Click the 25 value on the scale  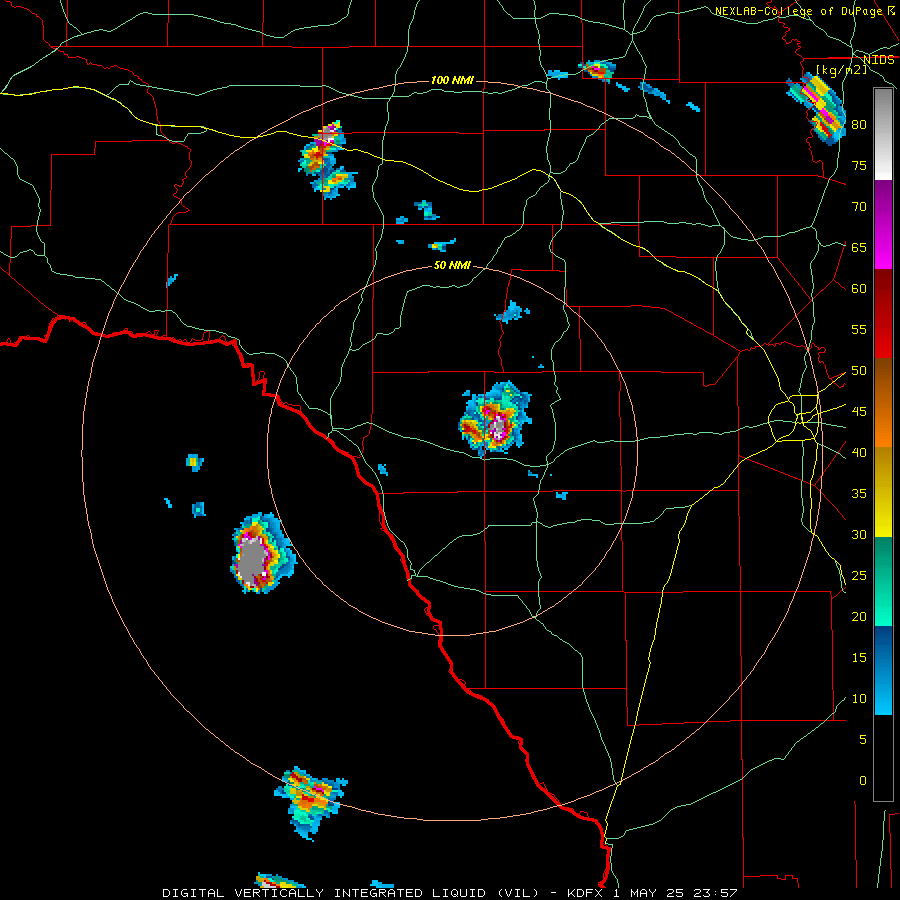pos(859,576)
